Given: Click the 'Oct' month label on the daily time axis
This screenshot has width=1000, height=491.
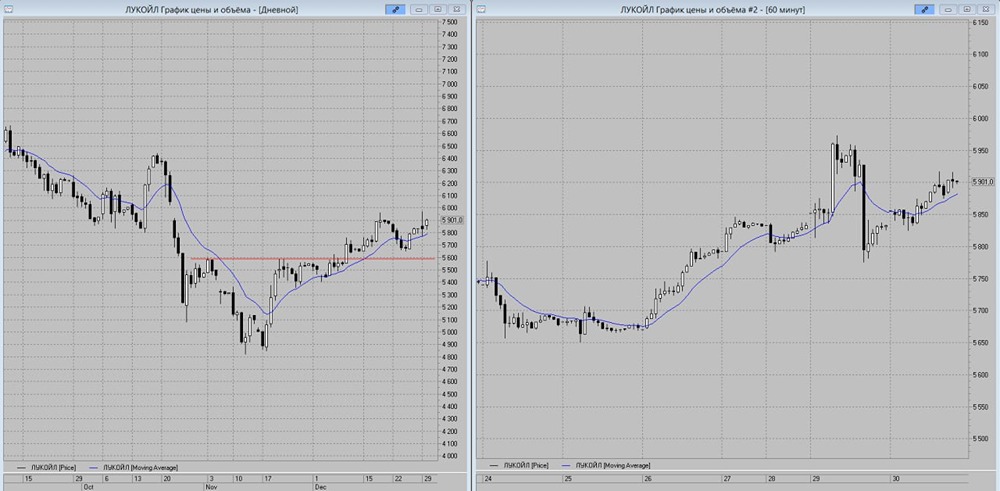Looking at the screenshot, I should pyautogui.click(x=88, y=486).
